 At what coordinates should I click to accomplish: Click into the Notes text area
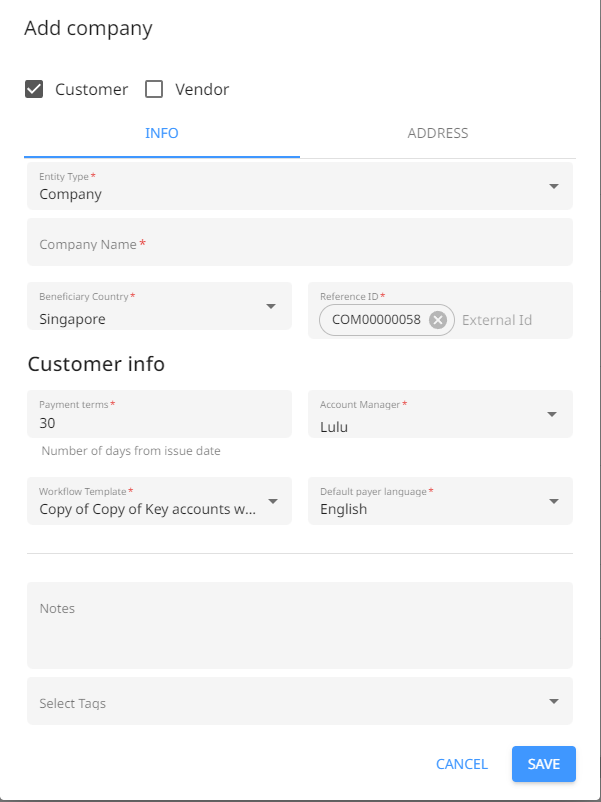click(300, 626)
